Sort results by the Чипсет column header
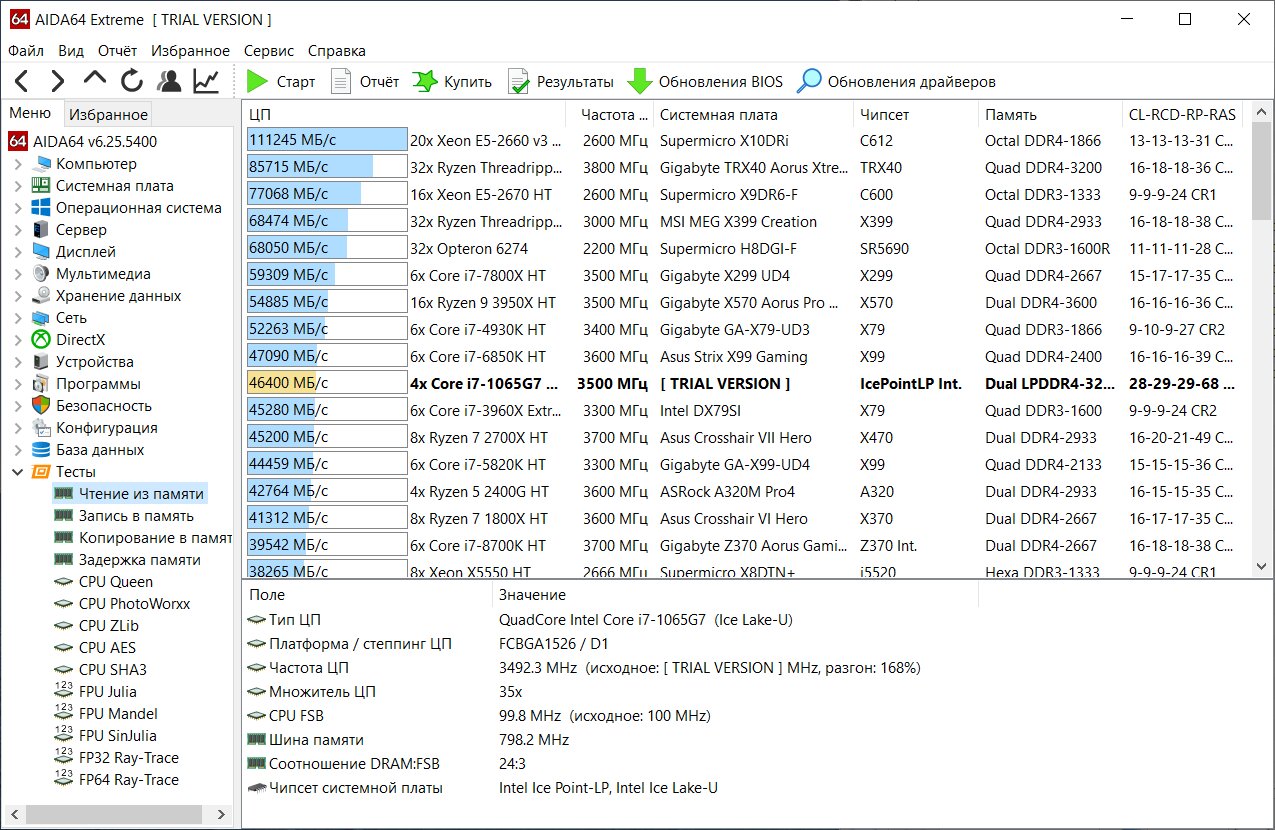Image resolution: width=1275 pixels, height=830 pixels. 916,114
